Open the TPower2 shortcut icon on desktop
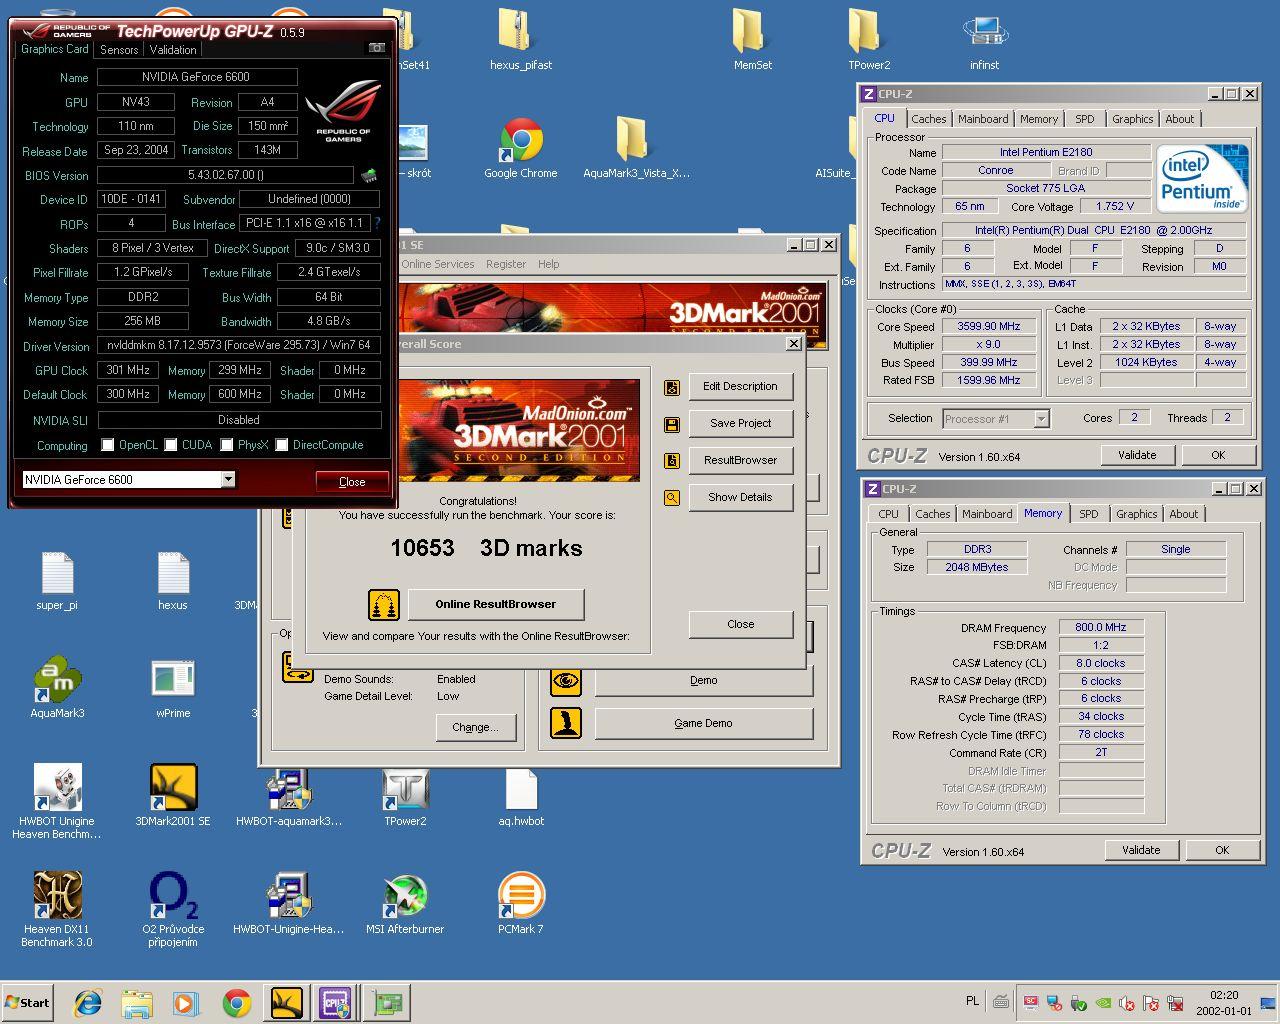Screen dimensions: 1280x1024 point(405,795)
